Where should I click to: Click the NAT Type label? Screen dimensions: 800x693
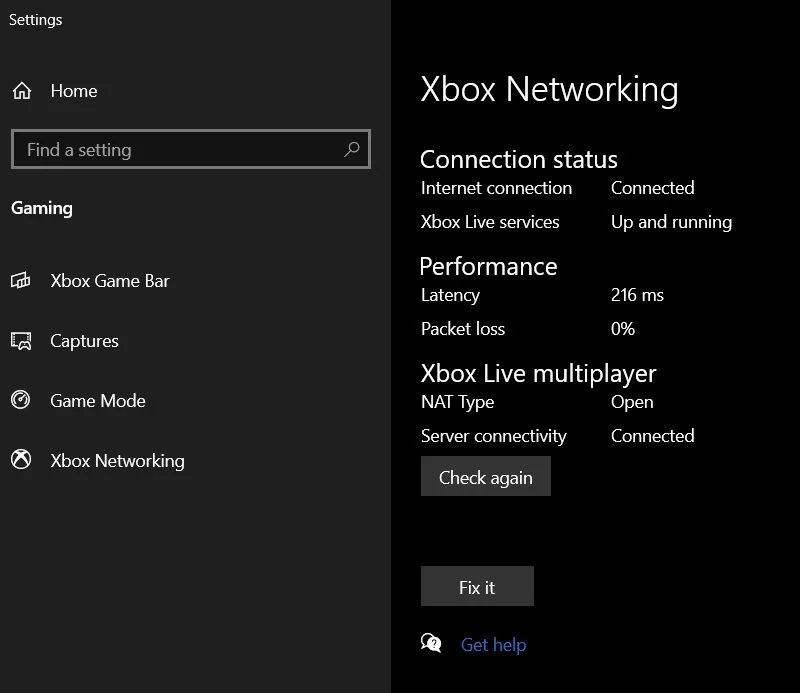[x=457, y=403]
